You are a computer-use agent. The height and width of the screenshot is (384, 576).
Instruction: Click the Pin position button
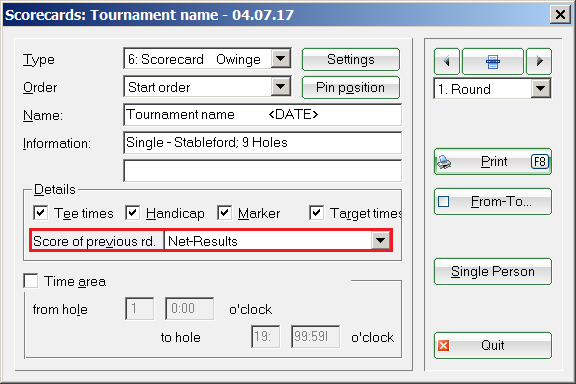point(351,87)
